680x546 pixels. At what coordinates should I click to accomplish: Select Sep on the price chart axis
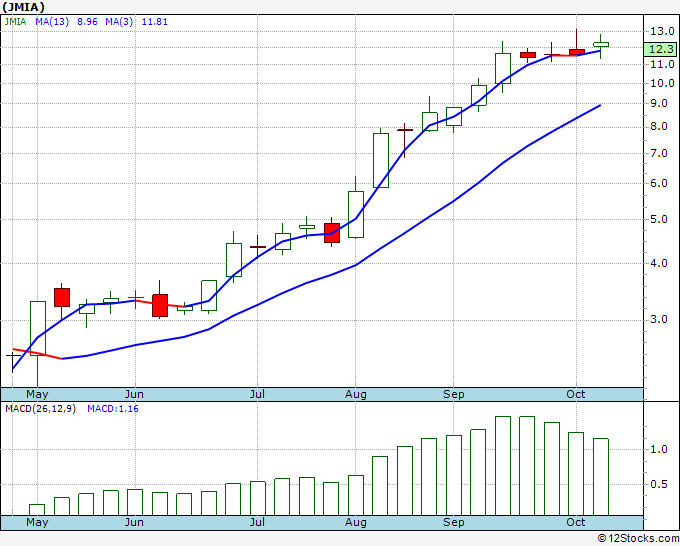pyautogui.click(x=454, y=395)
